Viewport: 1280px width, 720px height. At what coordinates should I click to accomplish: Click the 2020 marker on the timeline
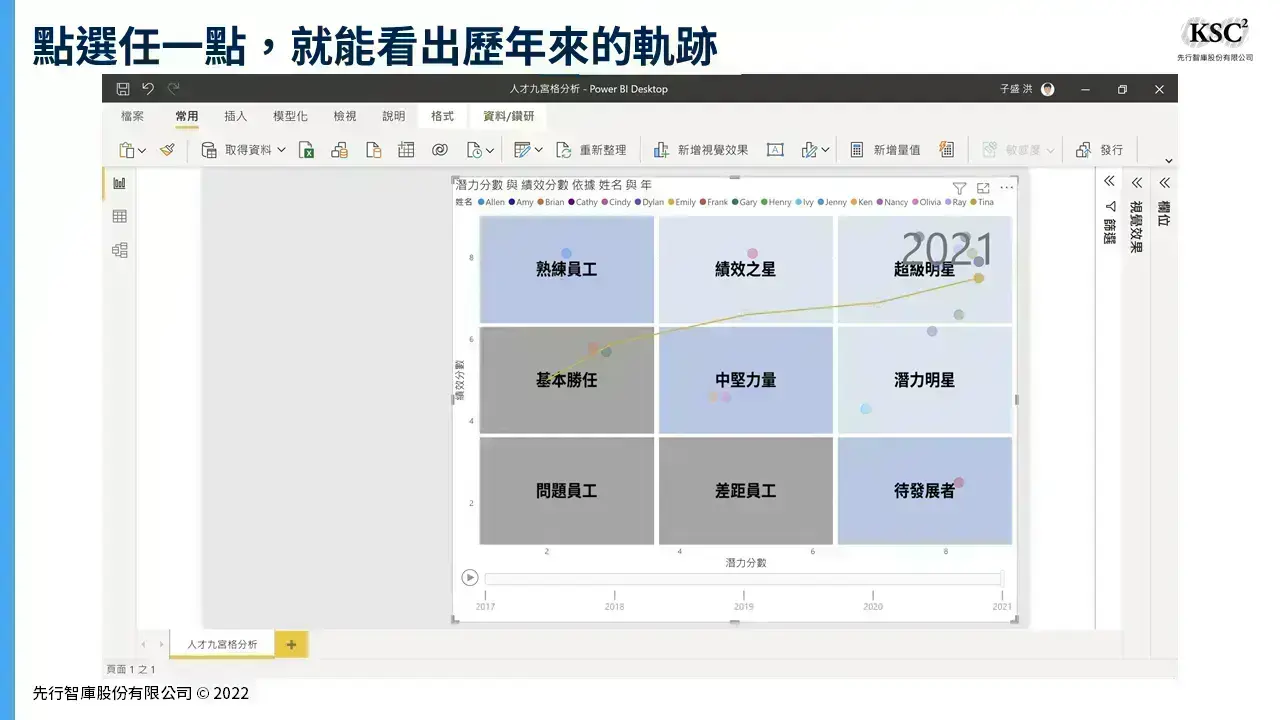coord(873,606)
